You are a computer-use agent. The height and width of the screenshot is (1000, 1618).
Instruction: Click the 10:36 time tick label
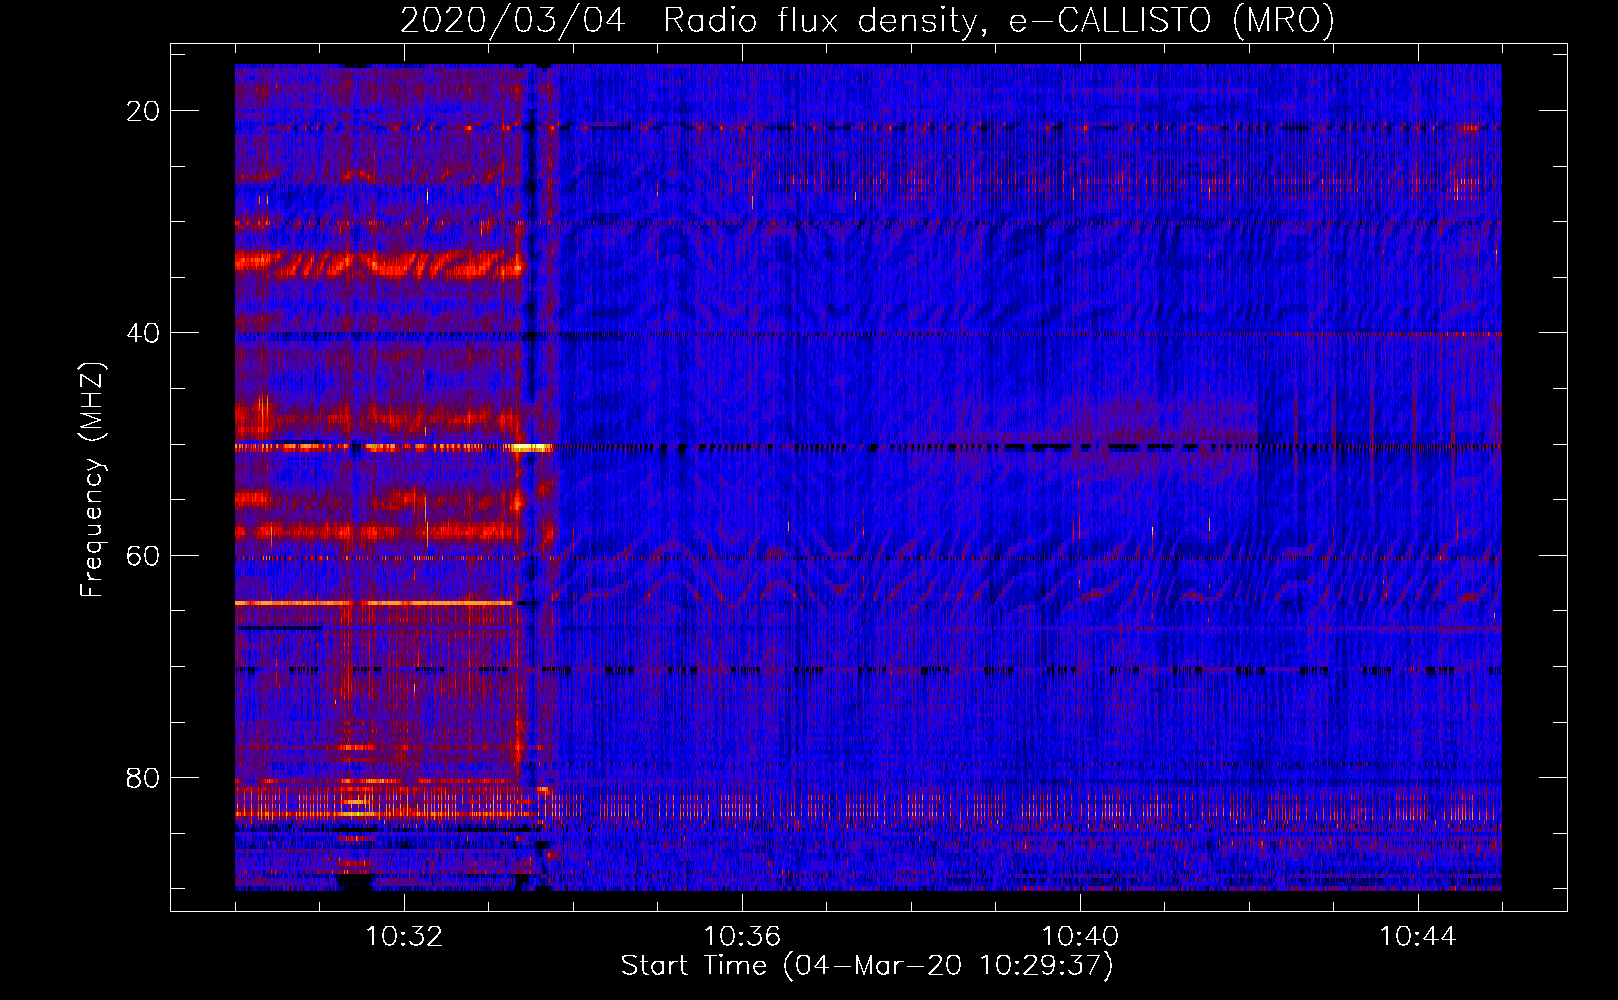point(742,937)
